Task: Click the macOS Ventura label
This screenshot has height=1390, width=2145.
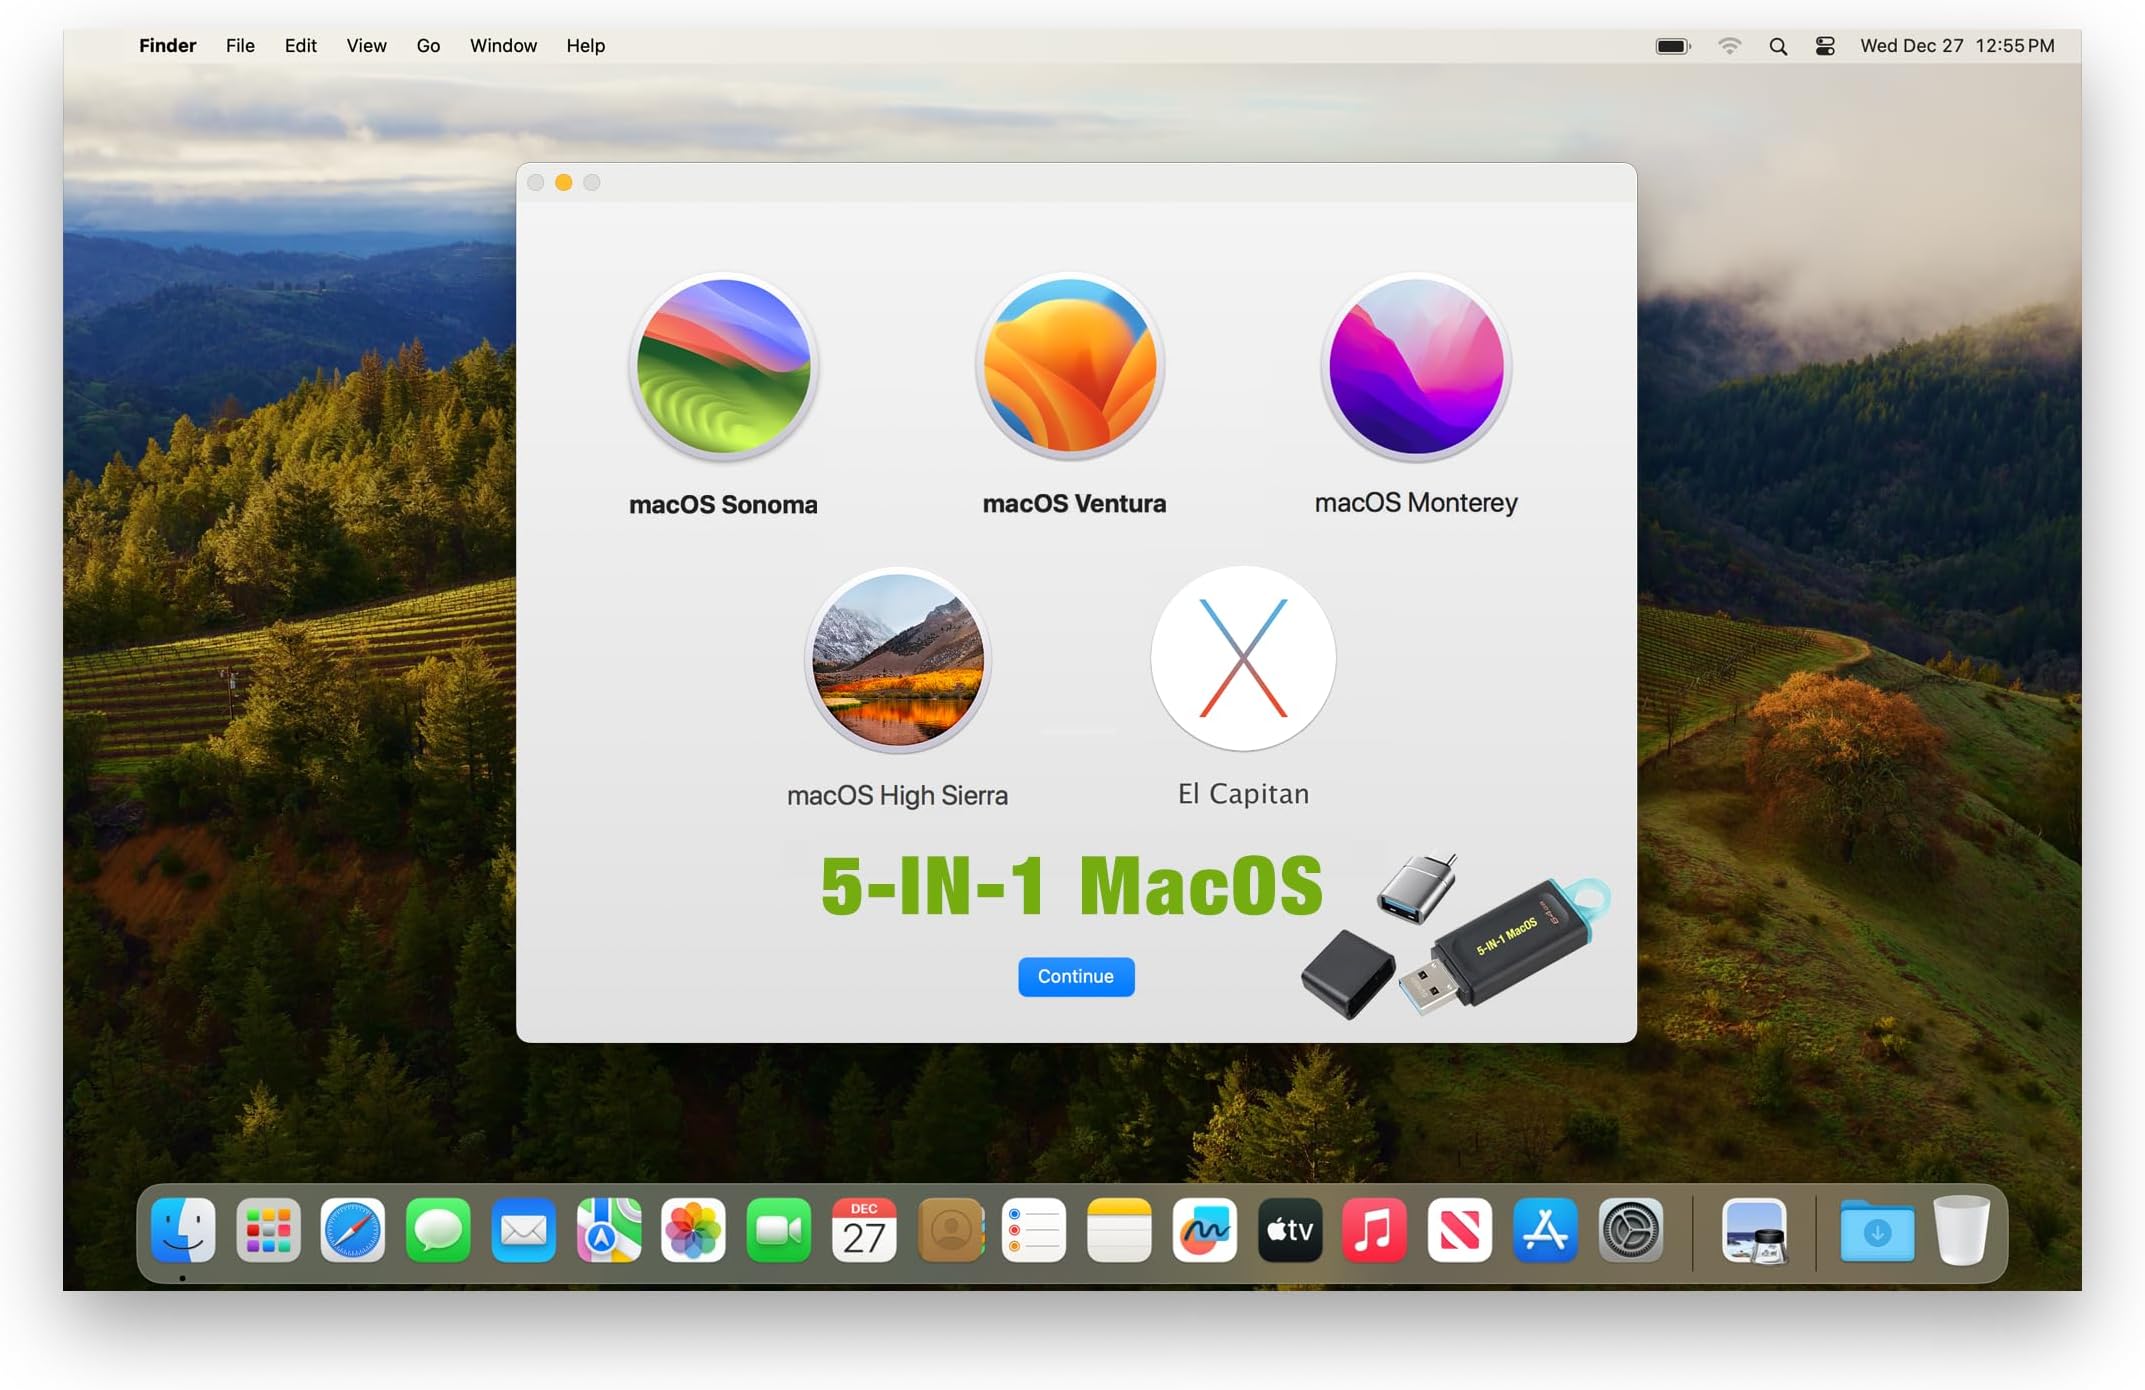Action: tap(1074, 503)
